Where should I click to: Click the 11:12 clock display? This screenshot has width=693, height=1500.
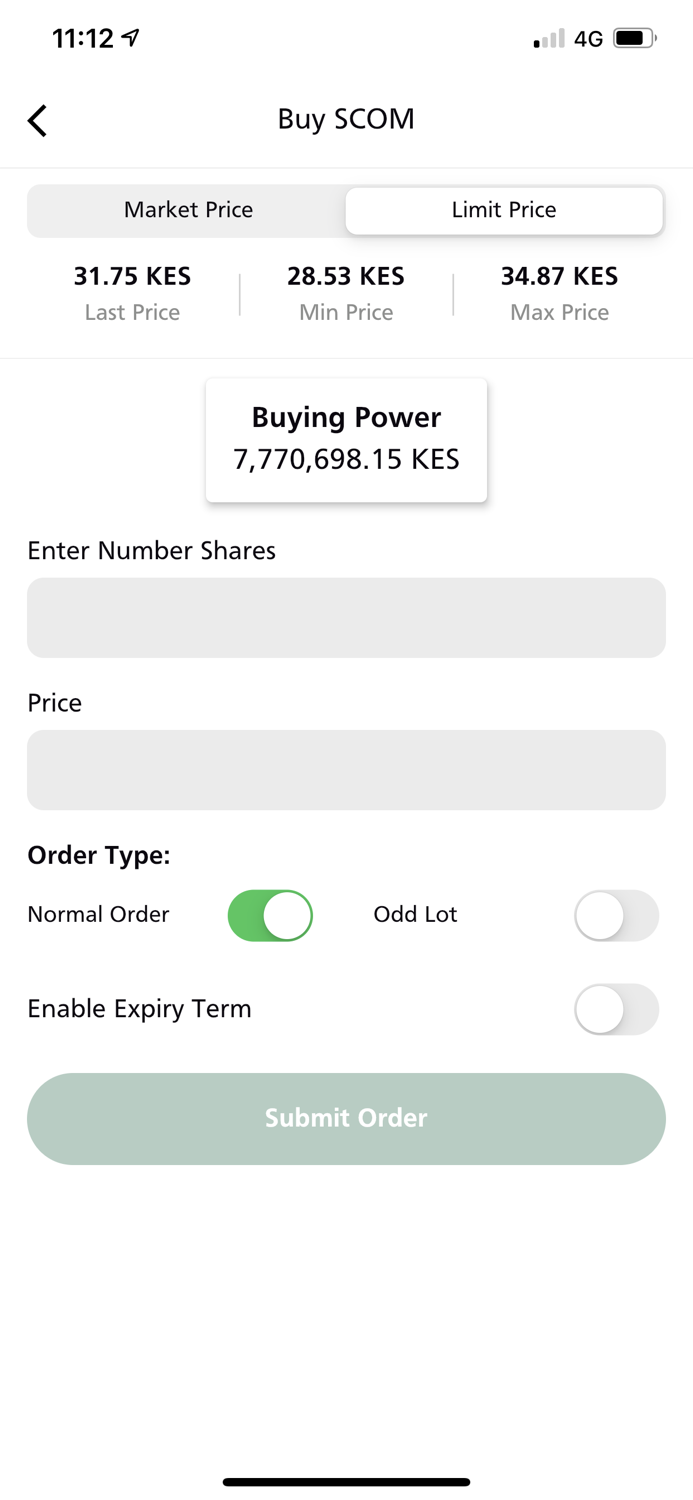(81, 37)
